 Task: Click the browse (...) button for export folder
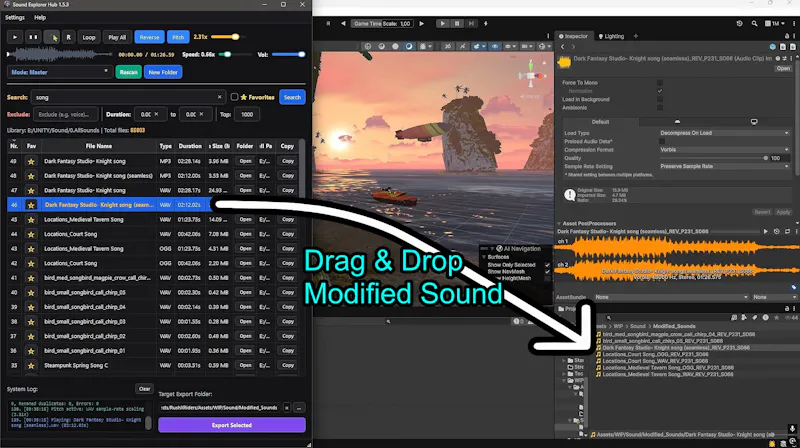pyautogui.click(x=299, y=408)
